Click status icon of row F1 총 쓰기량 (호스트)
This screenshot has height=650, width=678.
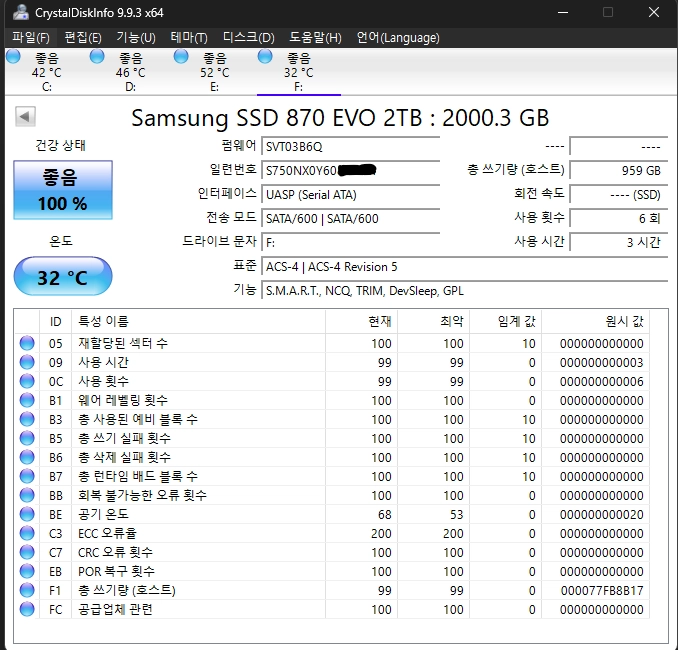27,590
